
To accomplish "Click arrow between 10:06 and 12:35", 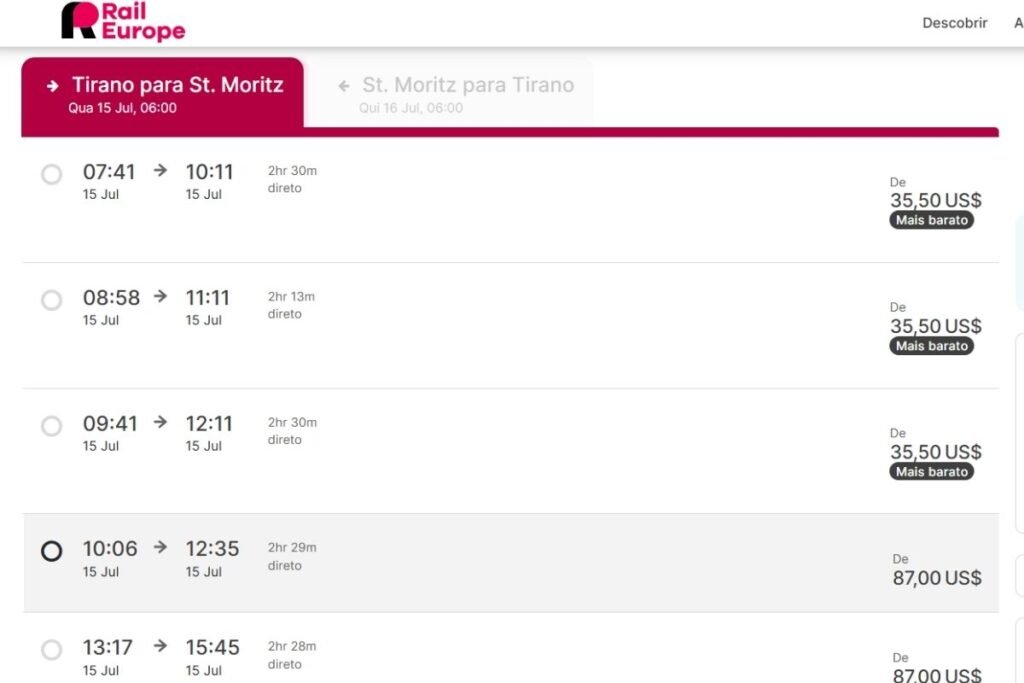I will [160, 547].
